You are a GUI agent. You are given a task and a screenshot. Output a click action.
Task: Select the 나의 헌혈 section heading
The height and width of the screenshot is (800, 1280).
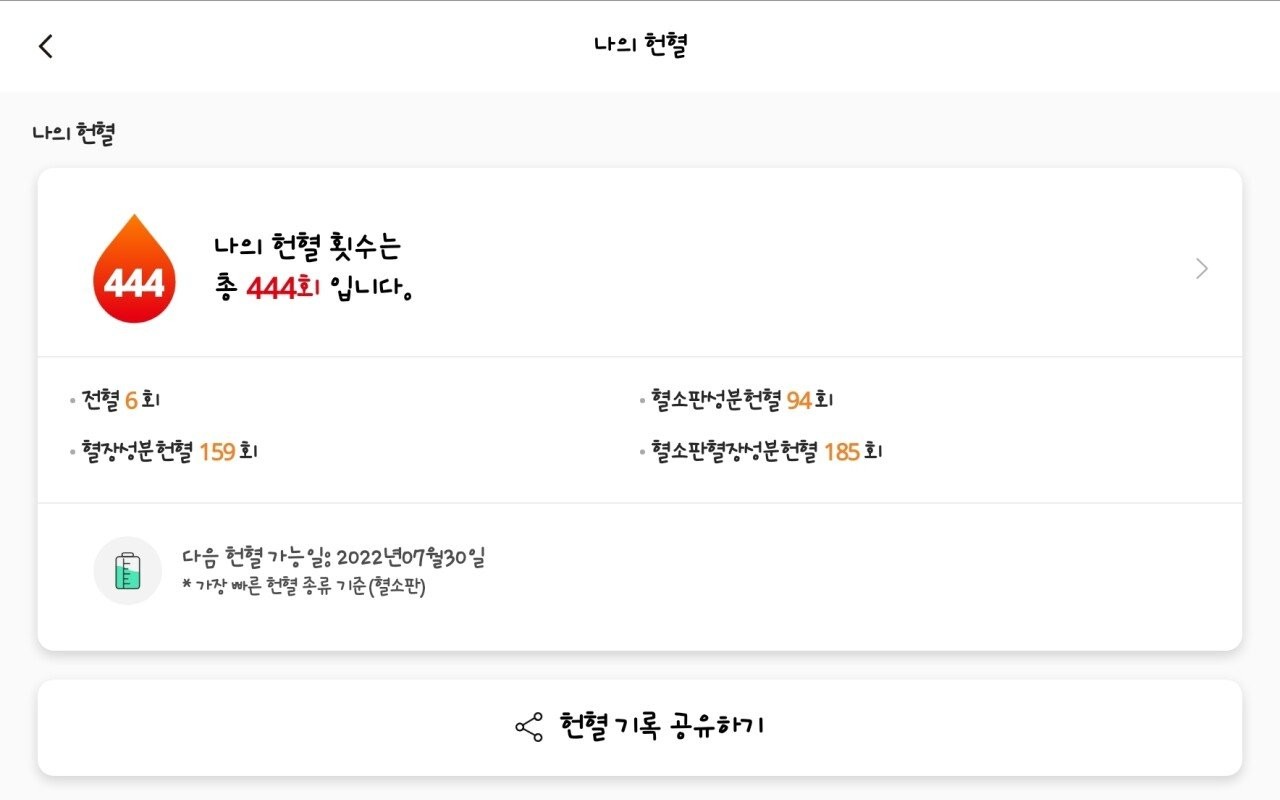point(74,133)
